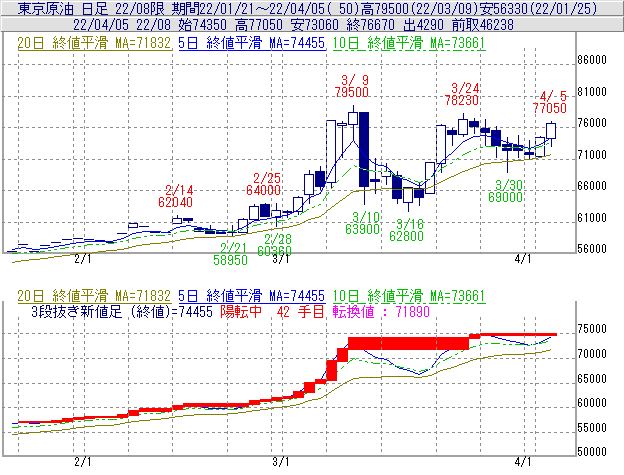Click the 75000 axis label on lower chart
This screenshot has height=475, width=624.
592,329
